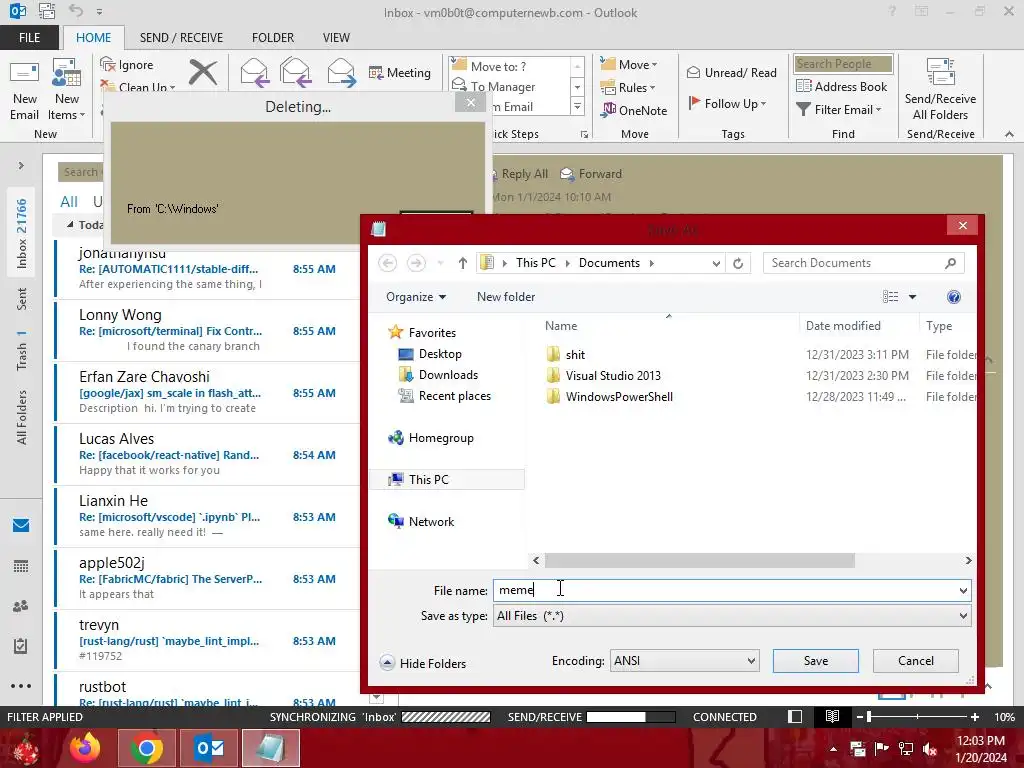This screenshot has height=768, width=1024.
Task: Click the Search People field
Action: click(x=843, y=63)
